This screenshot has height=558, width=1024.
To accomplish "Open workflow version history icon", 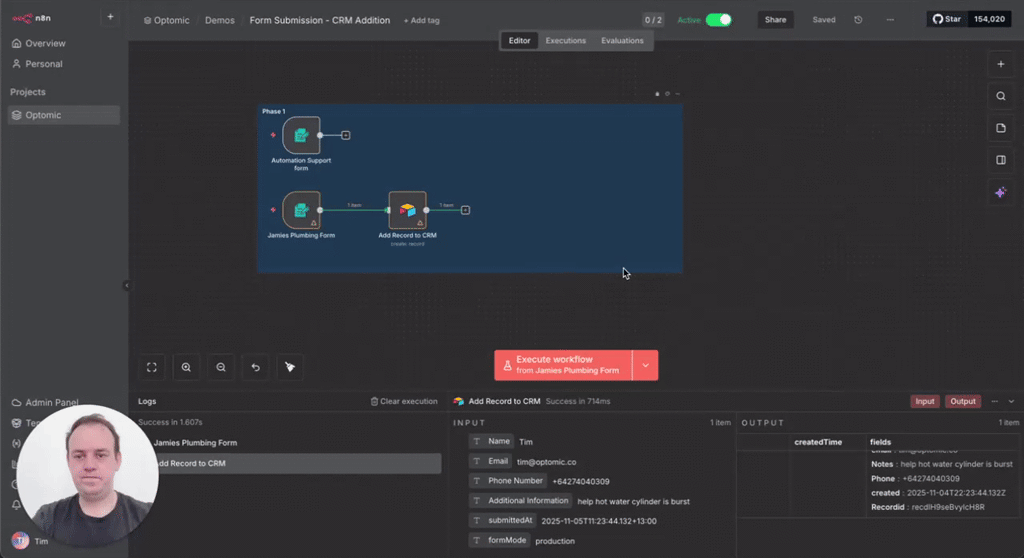I will (x=858, y=20).
